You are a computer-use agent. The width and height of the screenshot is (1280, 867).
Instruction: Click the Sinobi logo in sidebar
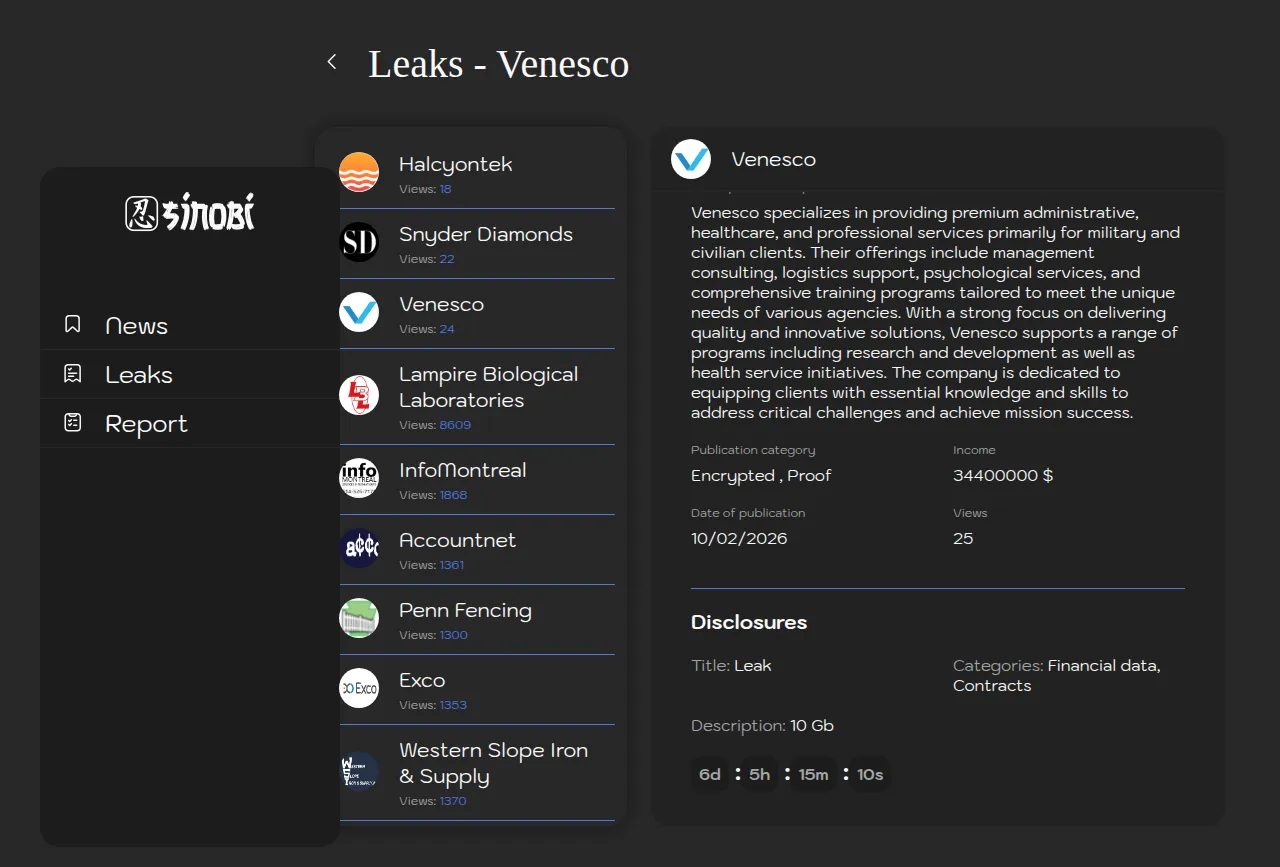[x=190, y=212]
